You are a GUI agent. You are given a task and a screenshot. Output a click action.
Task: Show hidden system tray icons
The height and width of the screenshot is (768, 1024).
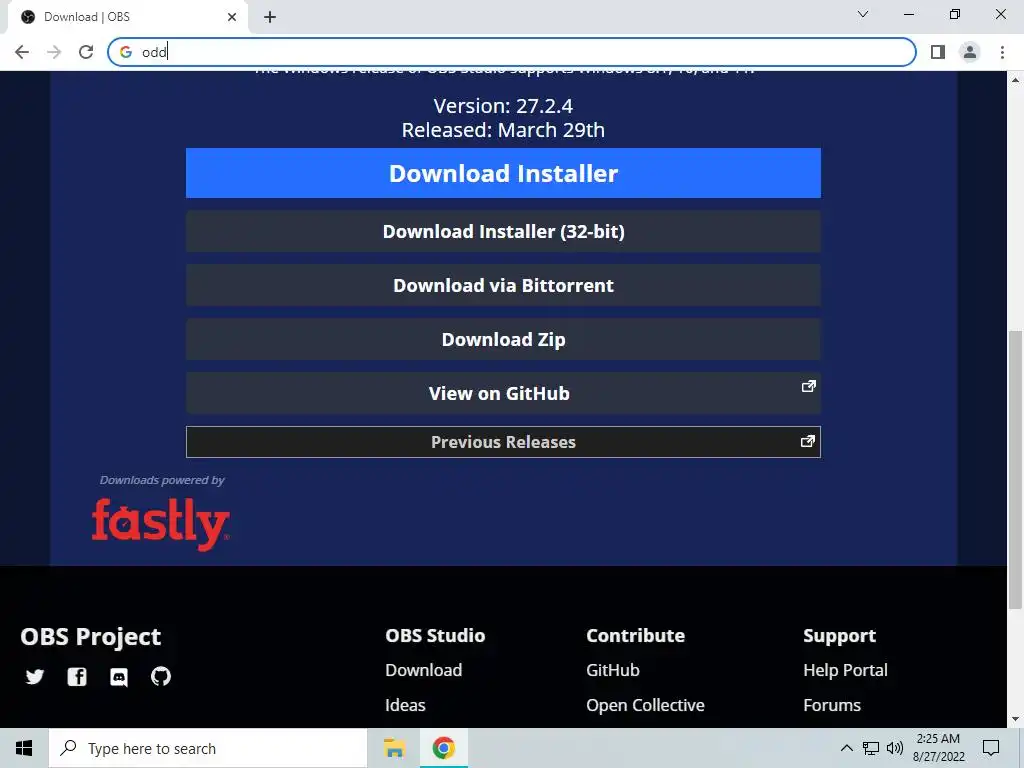pos(846,748)
